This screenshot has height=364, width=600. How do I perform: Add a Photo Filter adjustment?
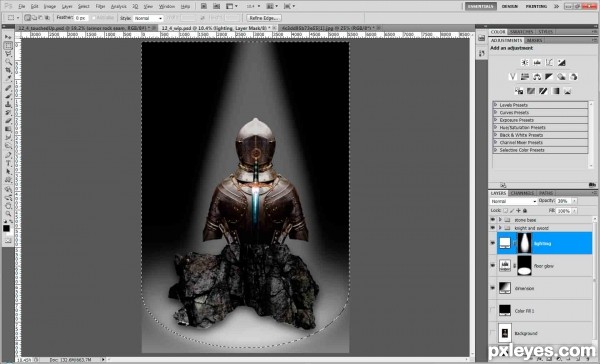point(561,77)
